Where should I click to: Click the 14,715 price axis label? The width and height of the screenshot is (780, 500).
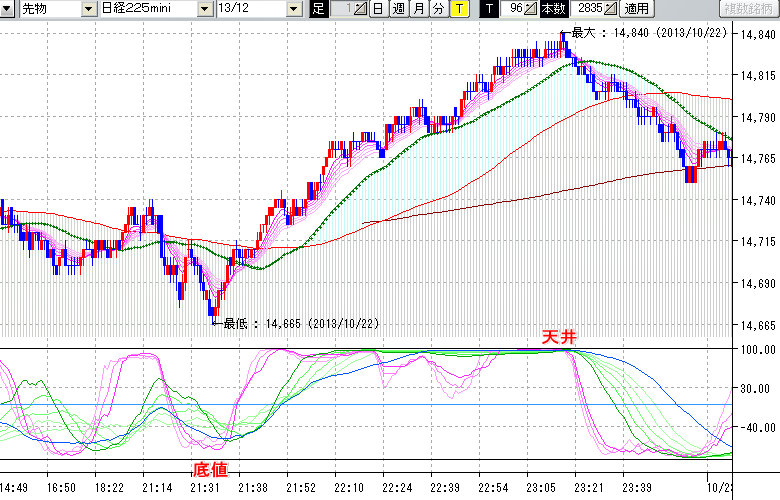(x=758, y=242)
